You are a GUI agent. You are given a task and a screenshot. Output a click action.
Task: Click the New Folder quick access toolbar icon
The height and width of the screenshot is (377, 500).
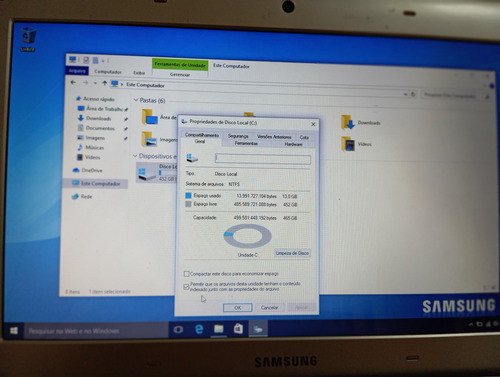coord(95,60)
